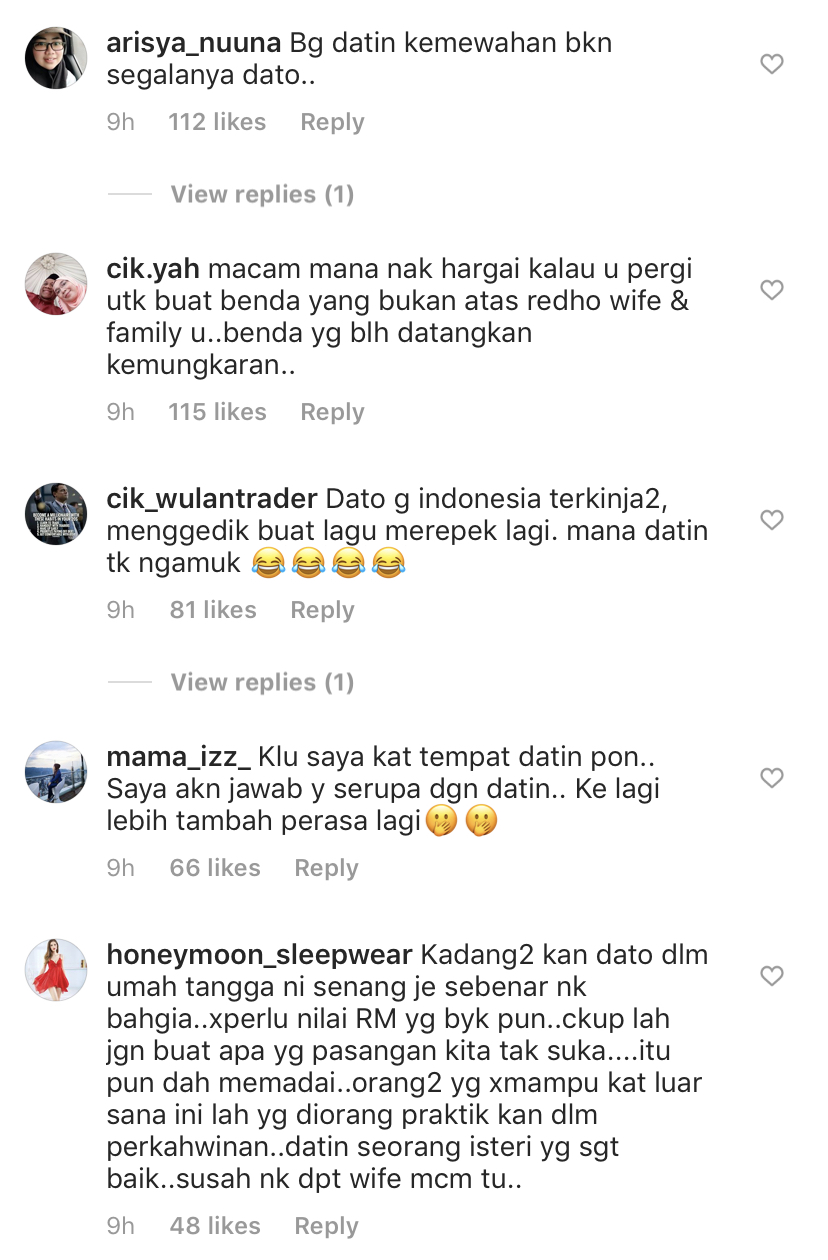The image size is (828, 1260).
Task: Open cik.yah's avatar photo
Action: [x=56, y=284]
